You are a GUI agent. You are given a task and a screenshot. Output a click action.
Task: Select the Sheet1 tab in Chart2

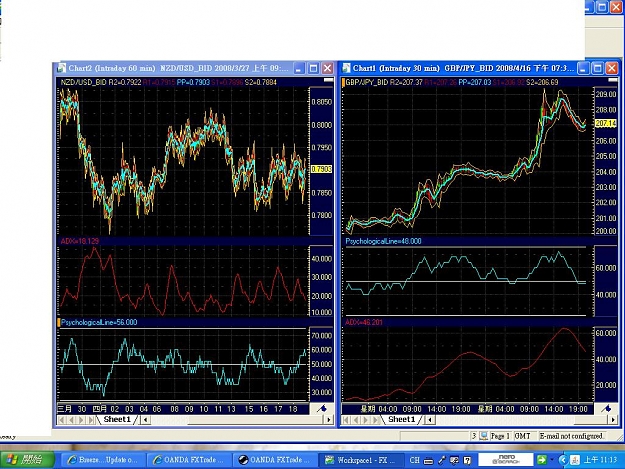117,419
